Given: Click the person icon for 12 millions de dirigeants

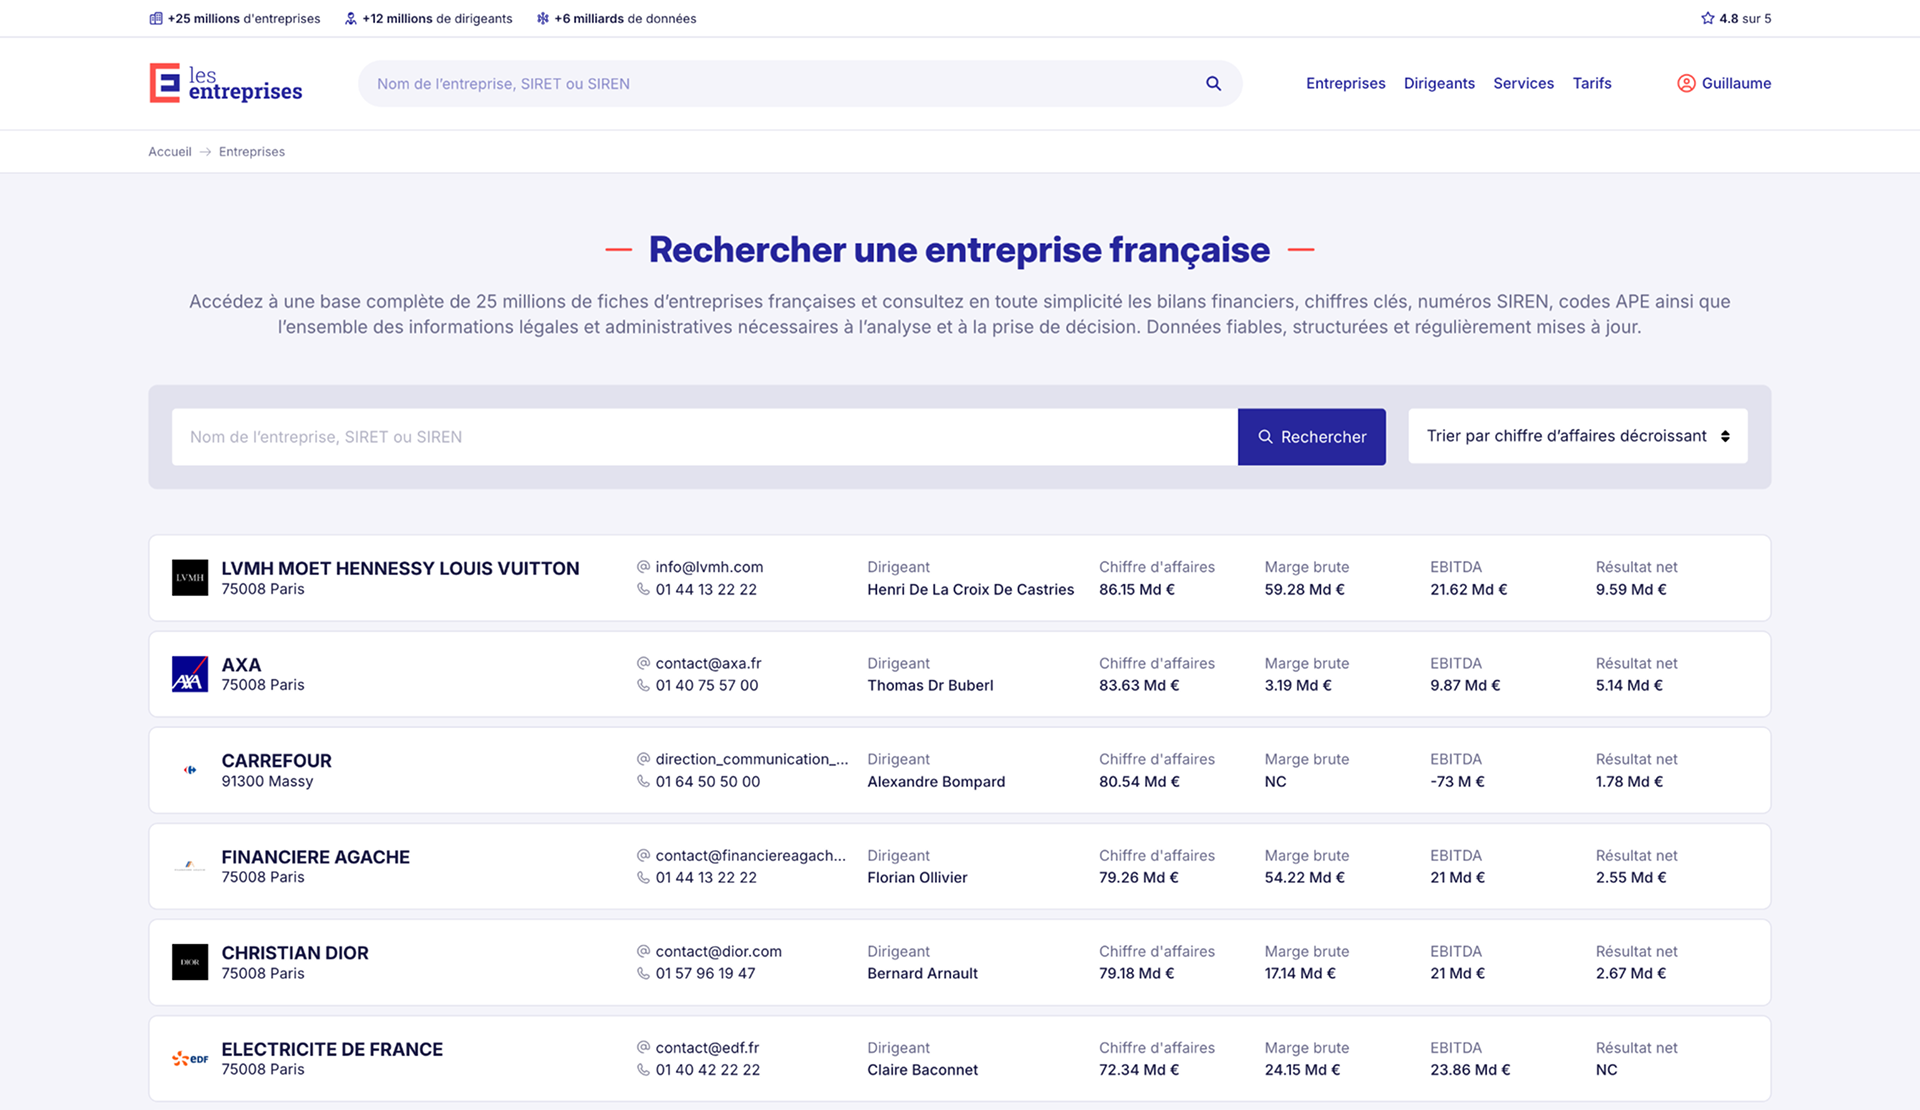Looking at the screenshot, I should pyautogui.click(x=351, y=18).
